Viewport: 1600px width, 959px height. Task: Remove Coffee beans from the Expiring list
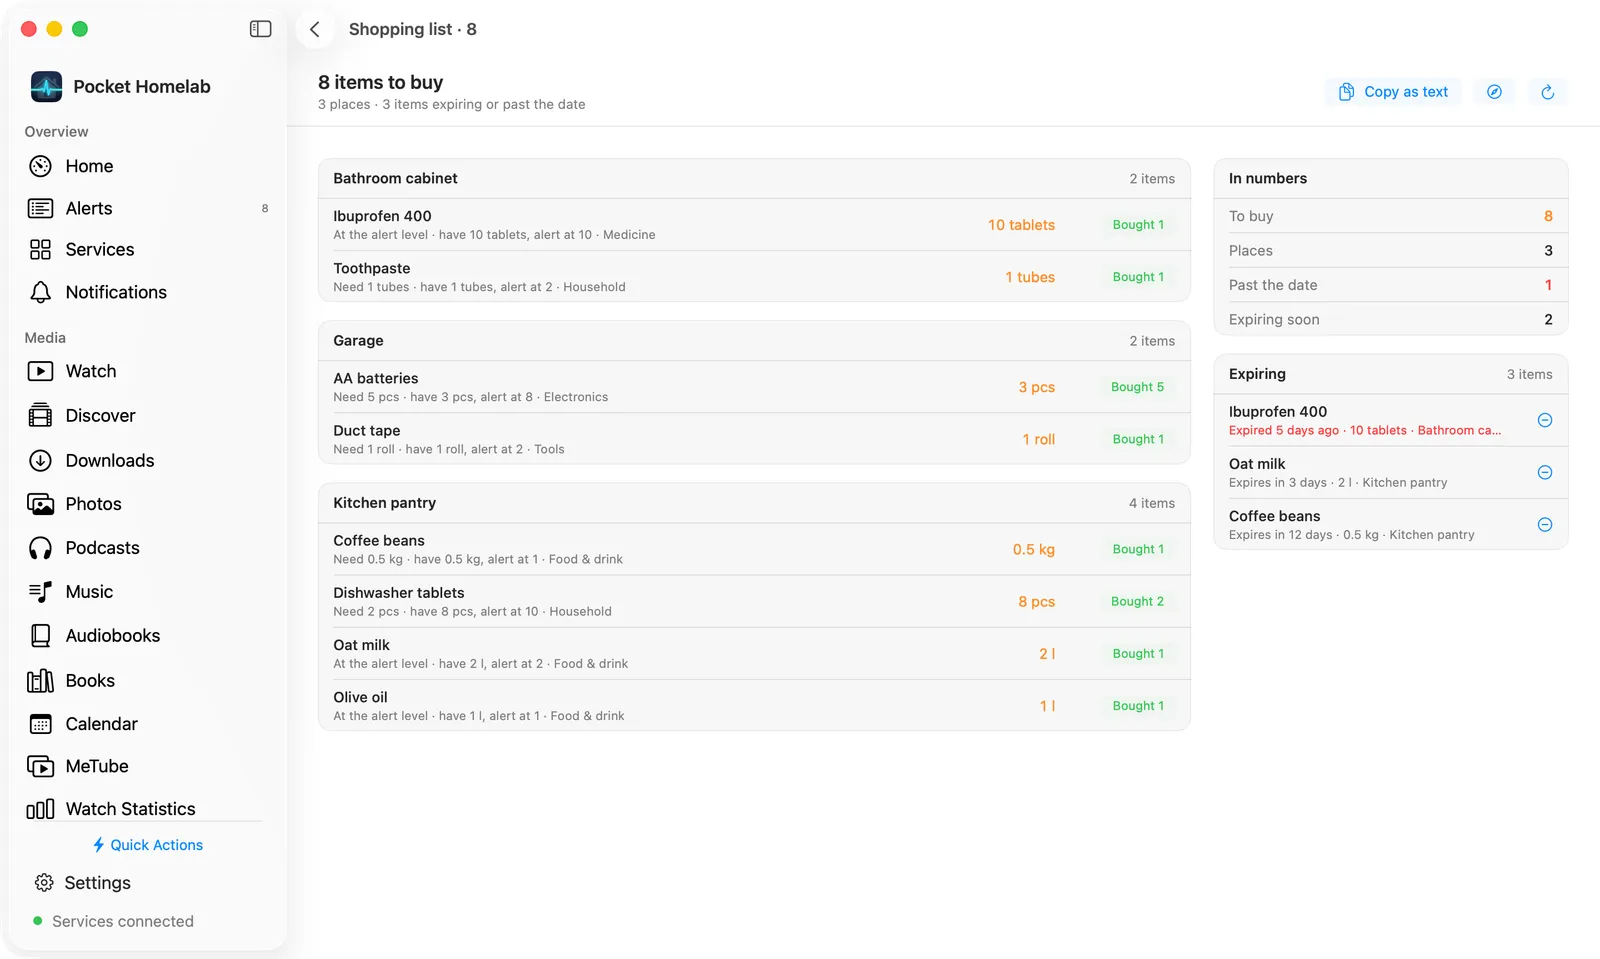coord(1544,525)
